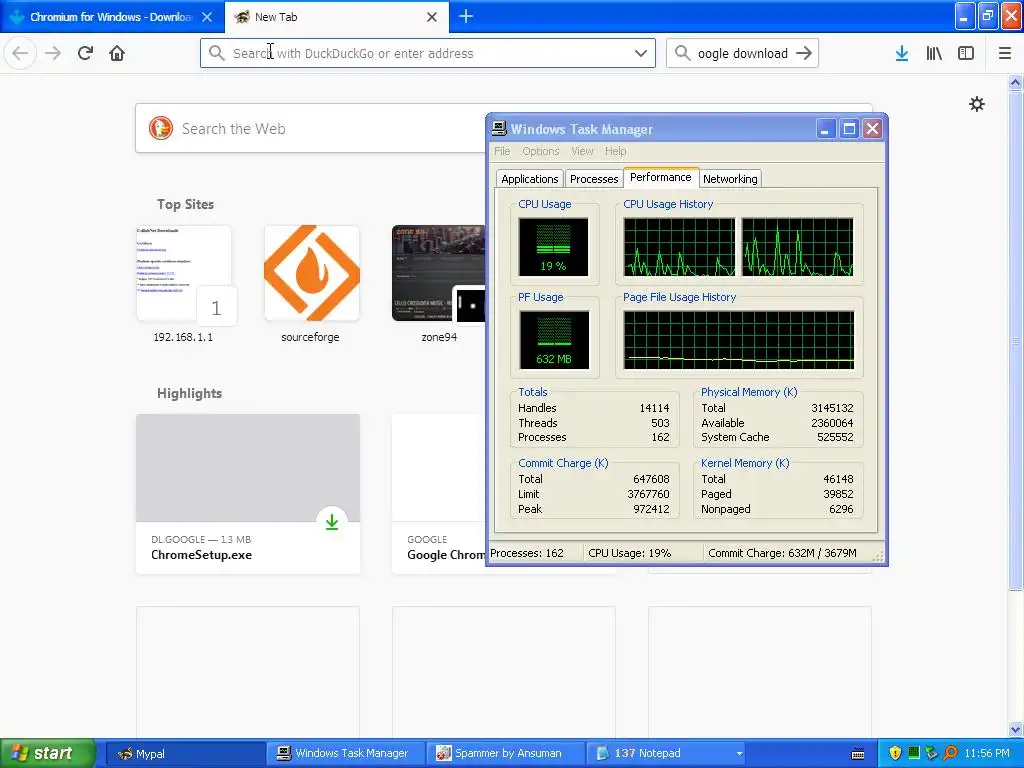Open the sourceforge top site tile
1024x768 pixels.
click(311, 284)
